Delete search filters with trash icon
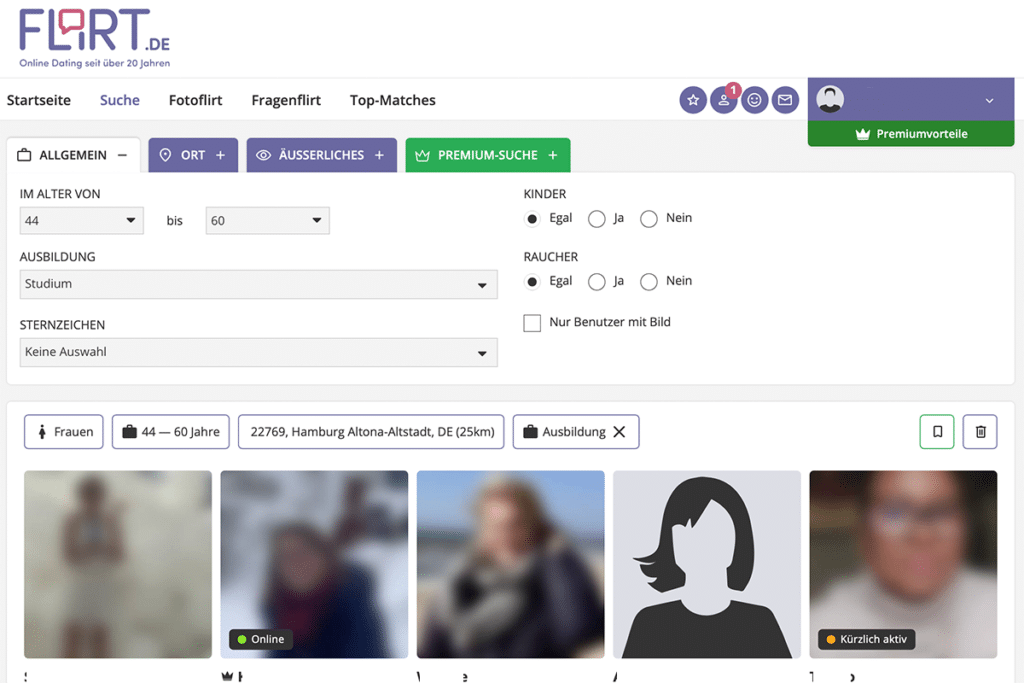 pos(980,432)
